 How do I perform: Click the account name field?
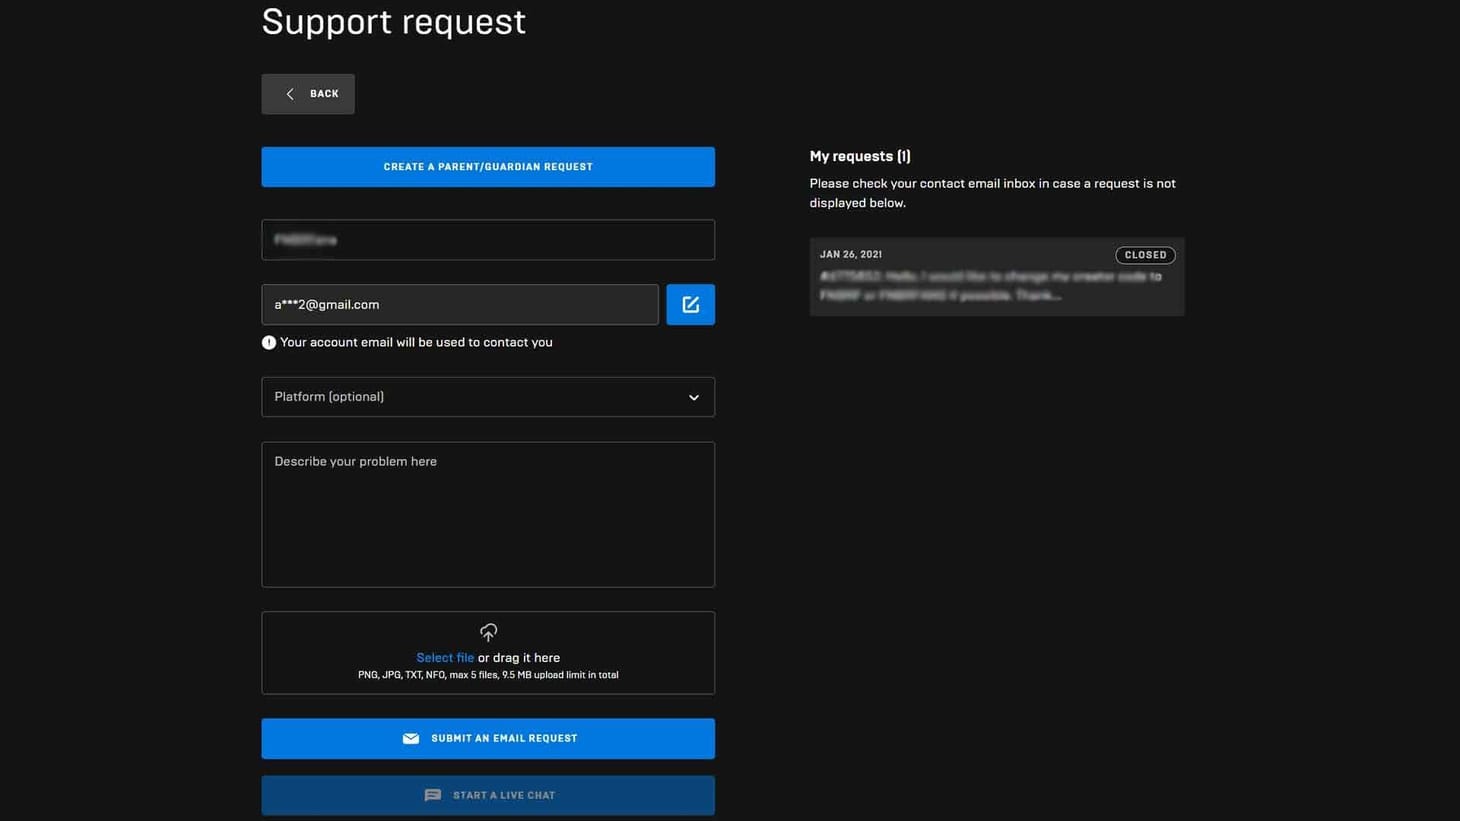(x=488, y=238)
